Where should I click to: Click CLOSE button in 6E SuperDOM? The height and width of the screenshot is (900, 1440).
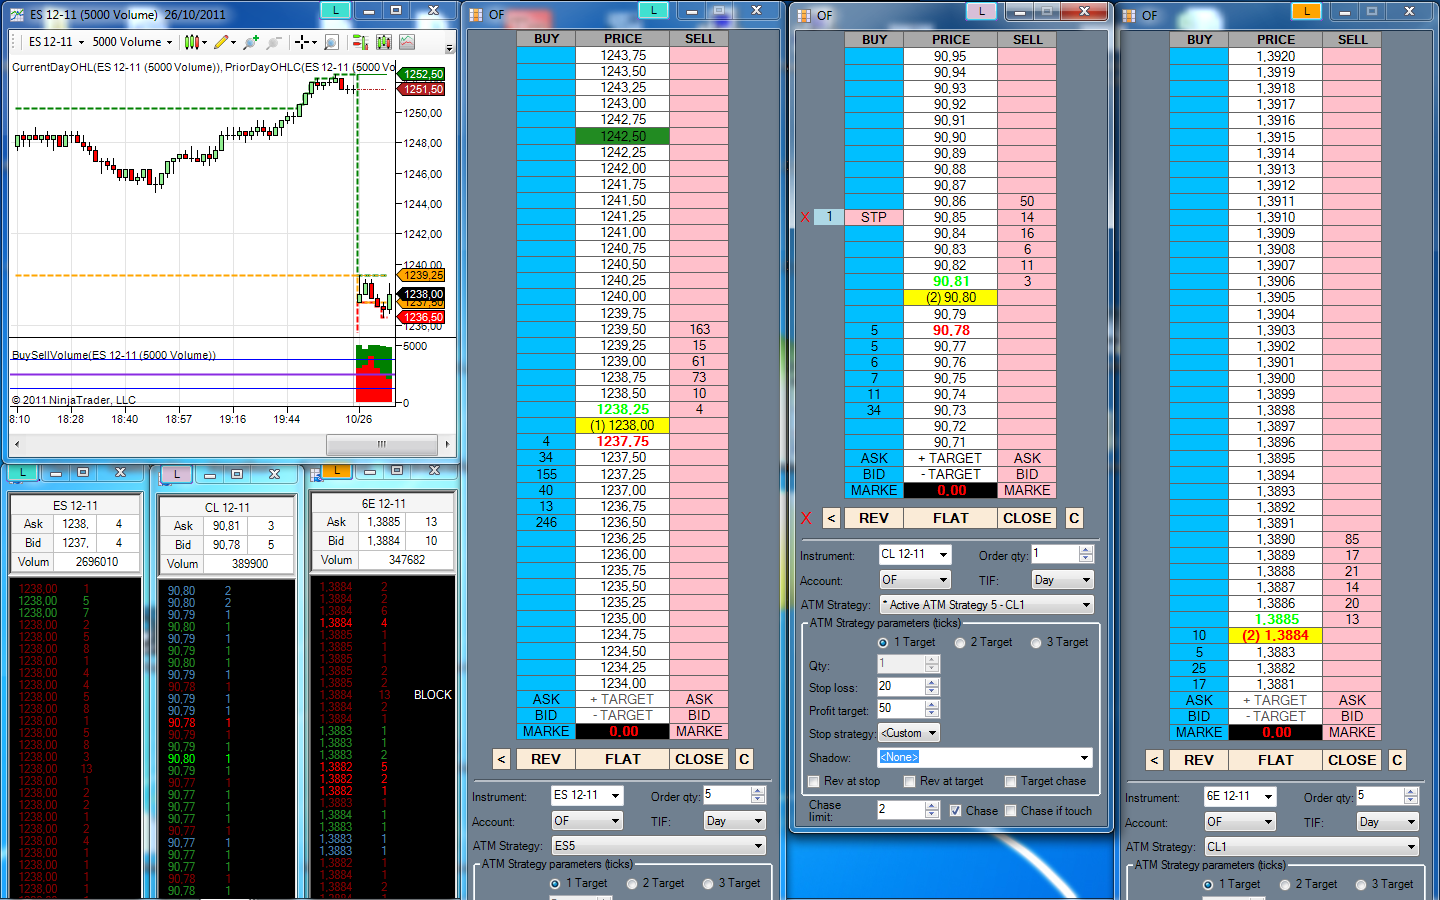1352,760
